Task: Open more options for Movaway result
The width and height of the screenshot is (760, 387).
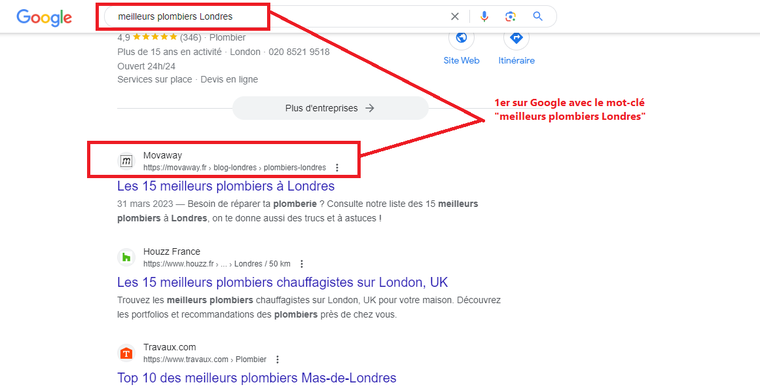Action: (337, 168)
